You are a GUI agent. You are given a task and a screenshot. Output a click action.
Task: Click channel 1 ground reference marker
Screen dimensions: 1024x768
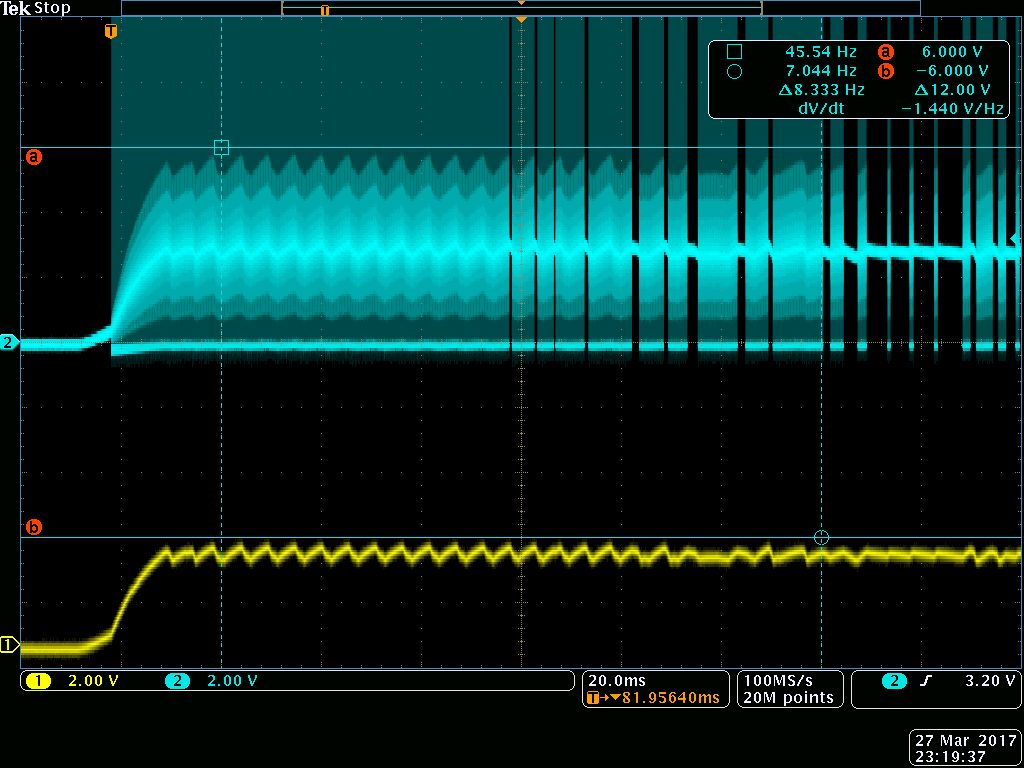point(9,645)
